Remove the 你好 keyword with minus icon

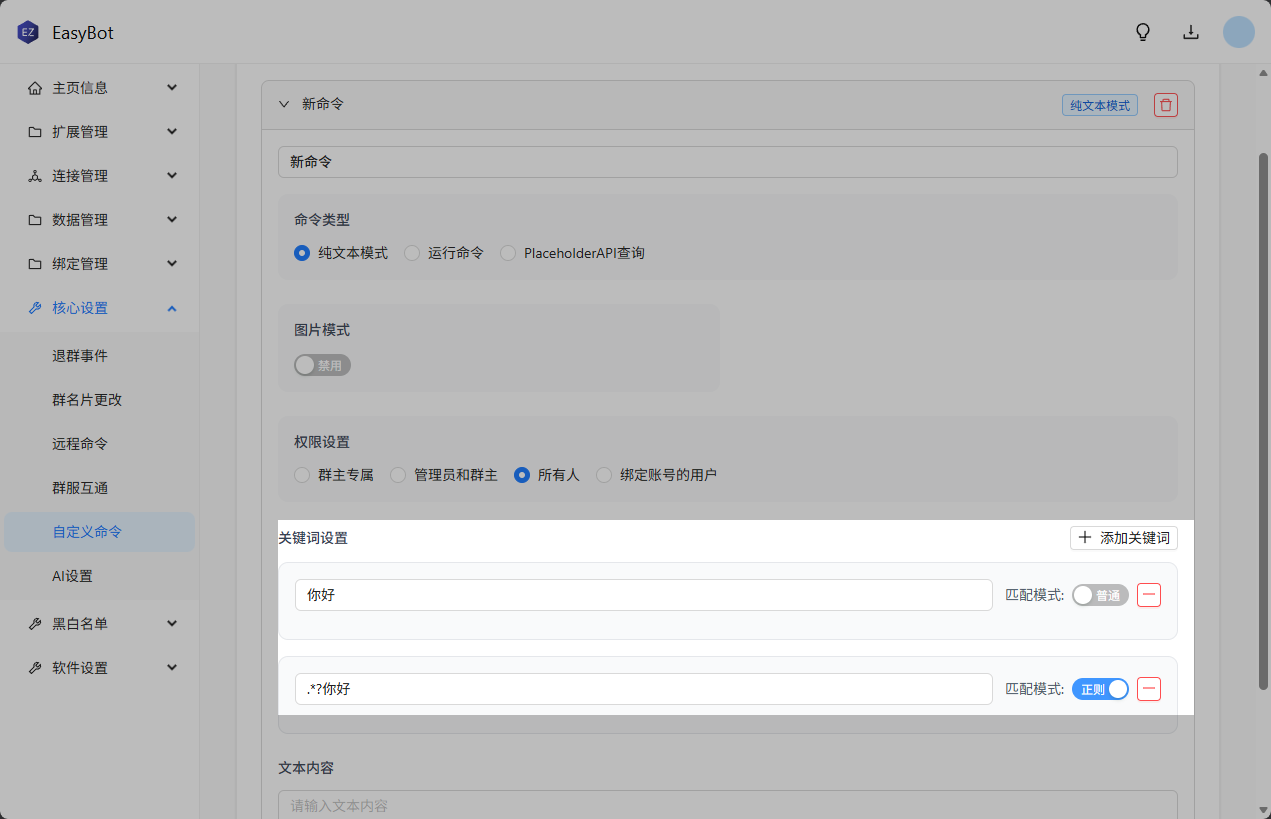1149,595
